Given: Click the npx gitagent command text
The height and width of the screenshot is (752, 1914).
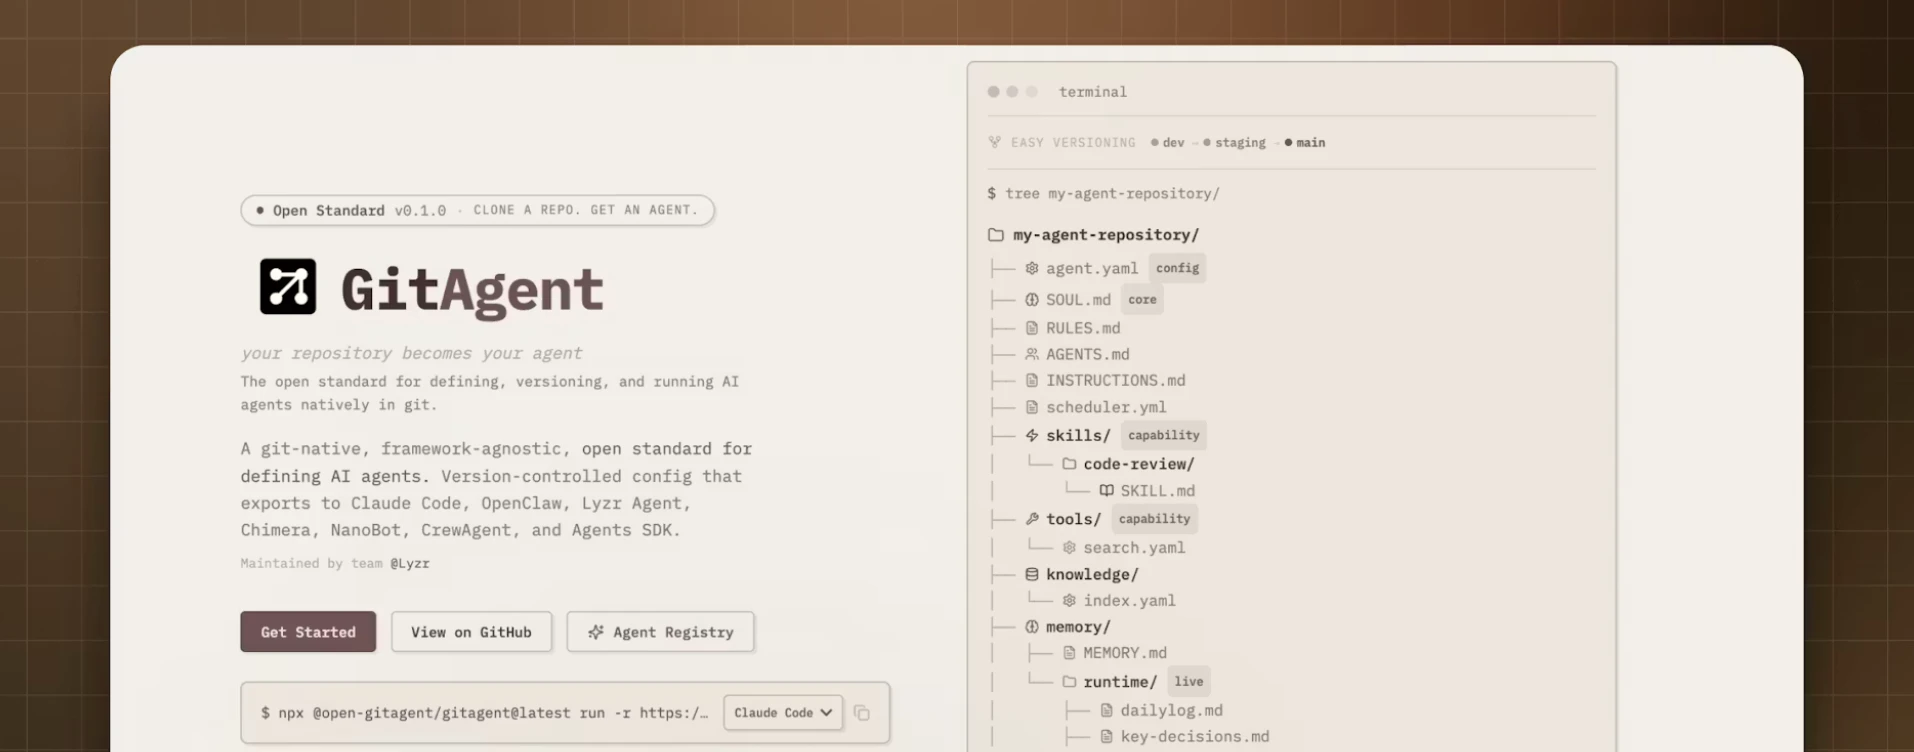Looking at the screenshot, I should click(484, 713).
